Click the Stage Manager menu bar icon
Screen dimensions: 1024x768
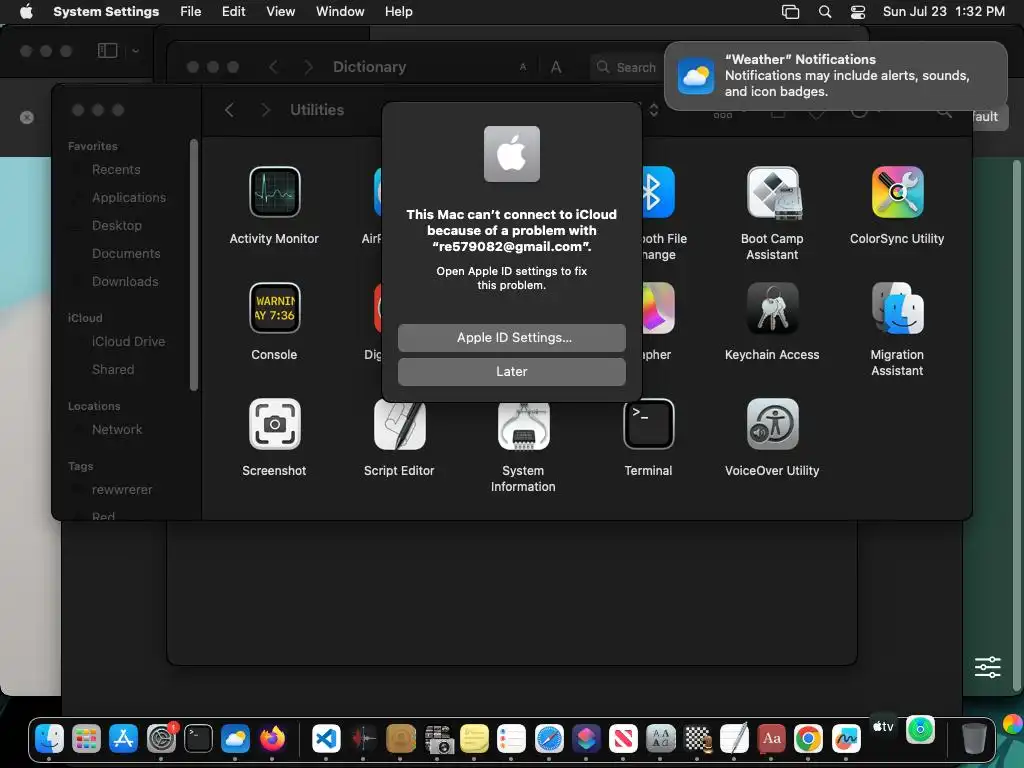tap(790, 12)
